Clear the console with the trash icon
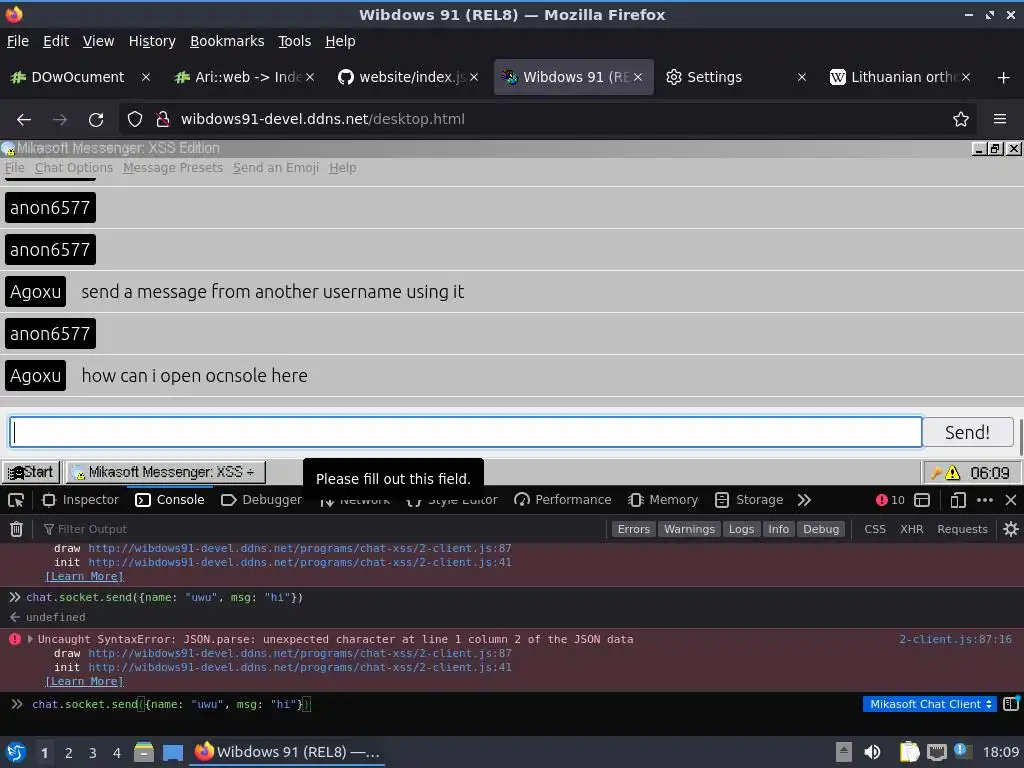Screen dimensions: 1024x768 tap(16, 529)
